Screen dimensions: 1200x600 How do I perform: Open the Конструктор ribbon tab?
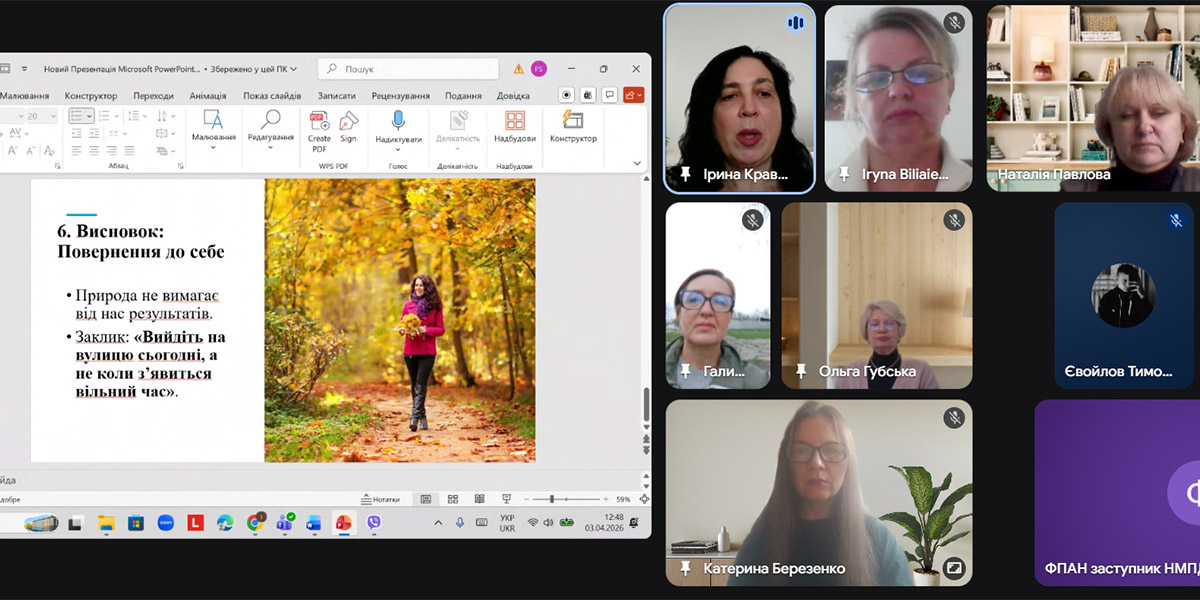(x=91, y=96)
